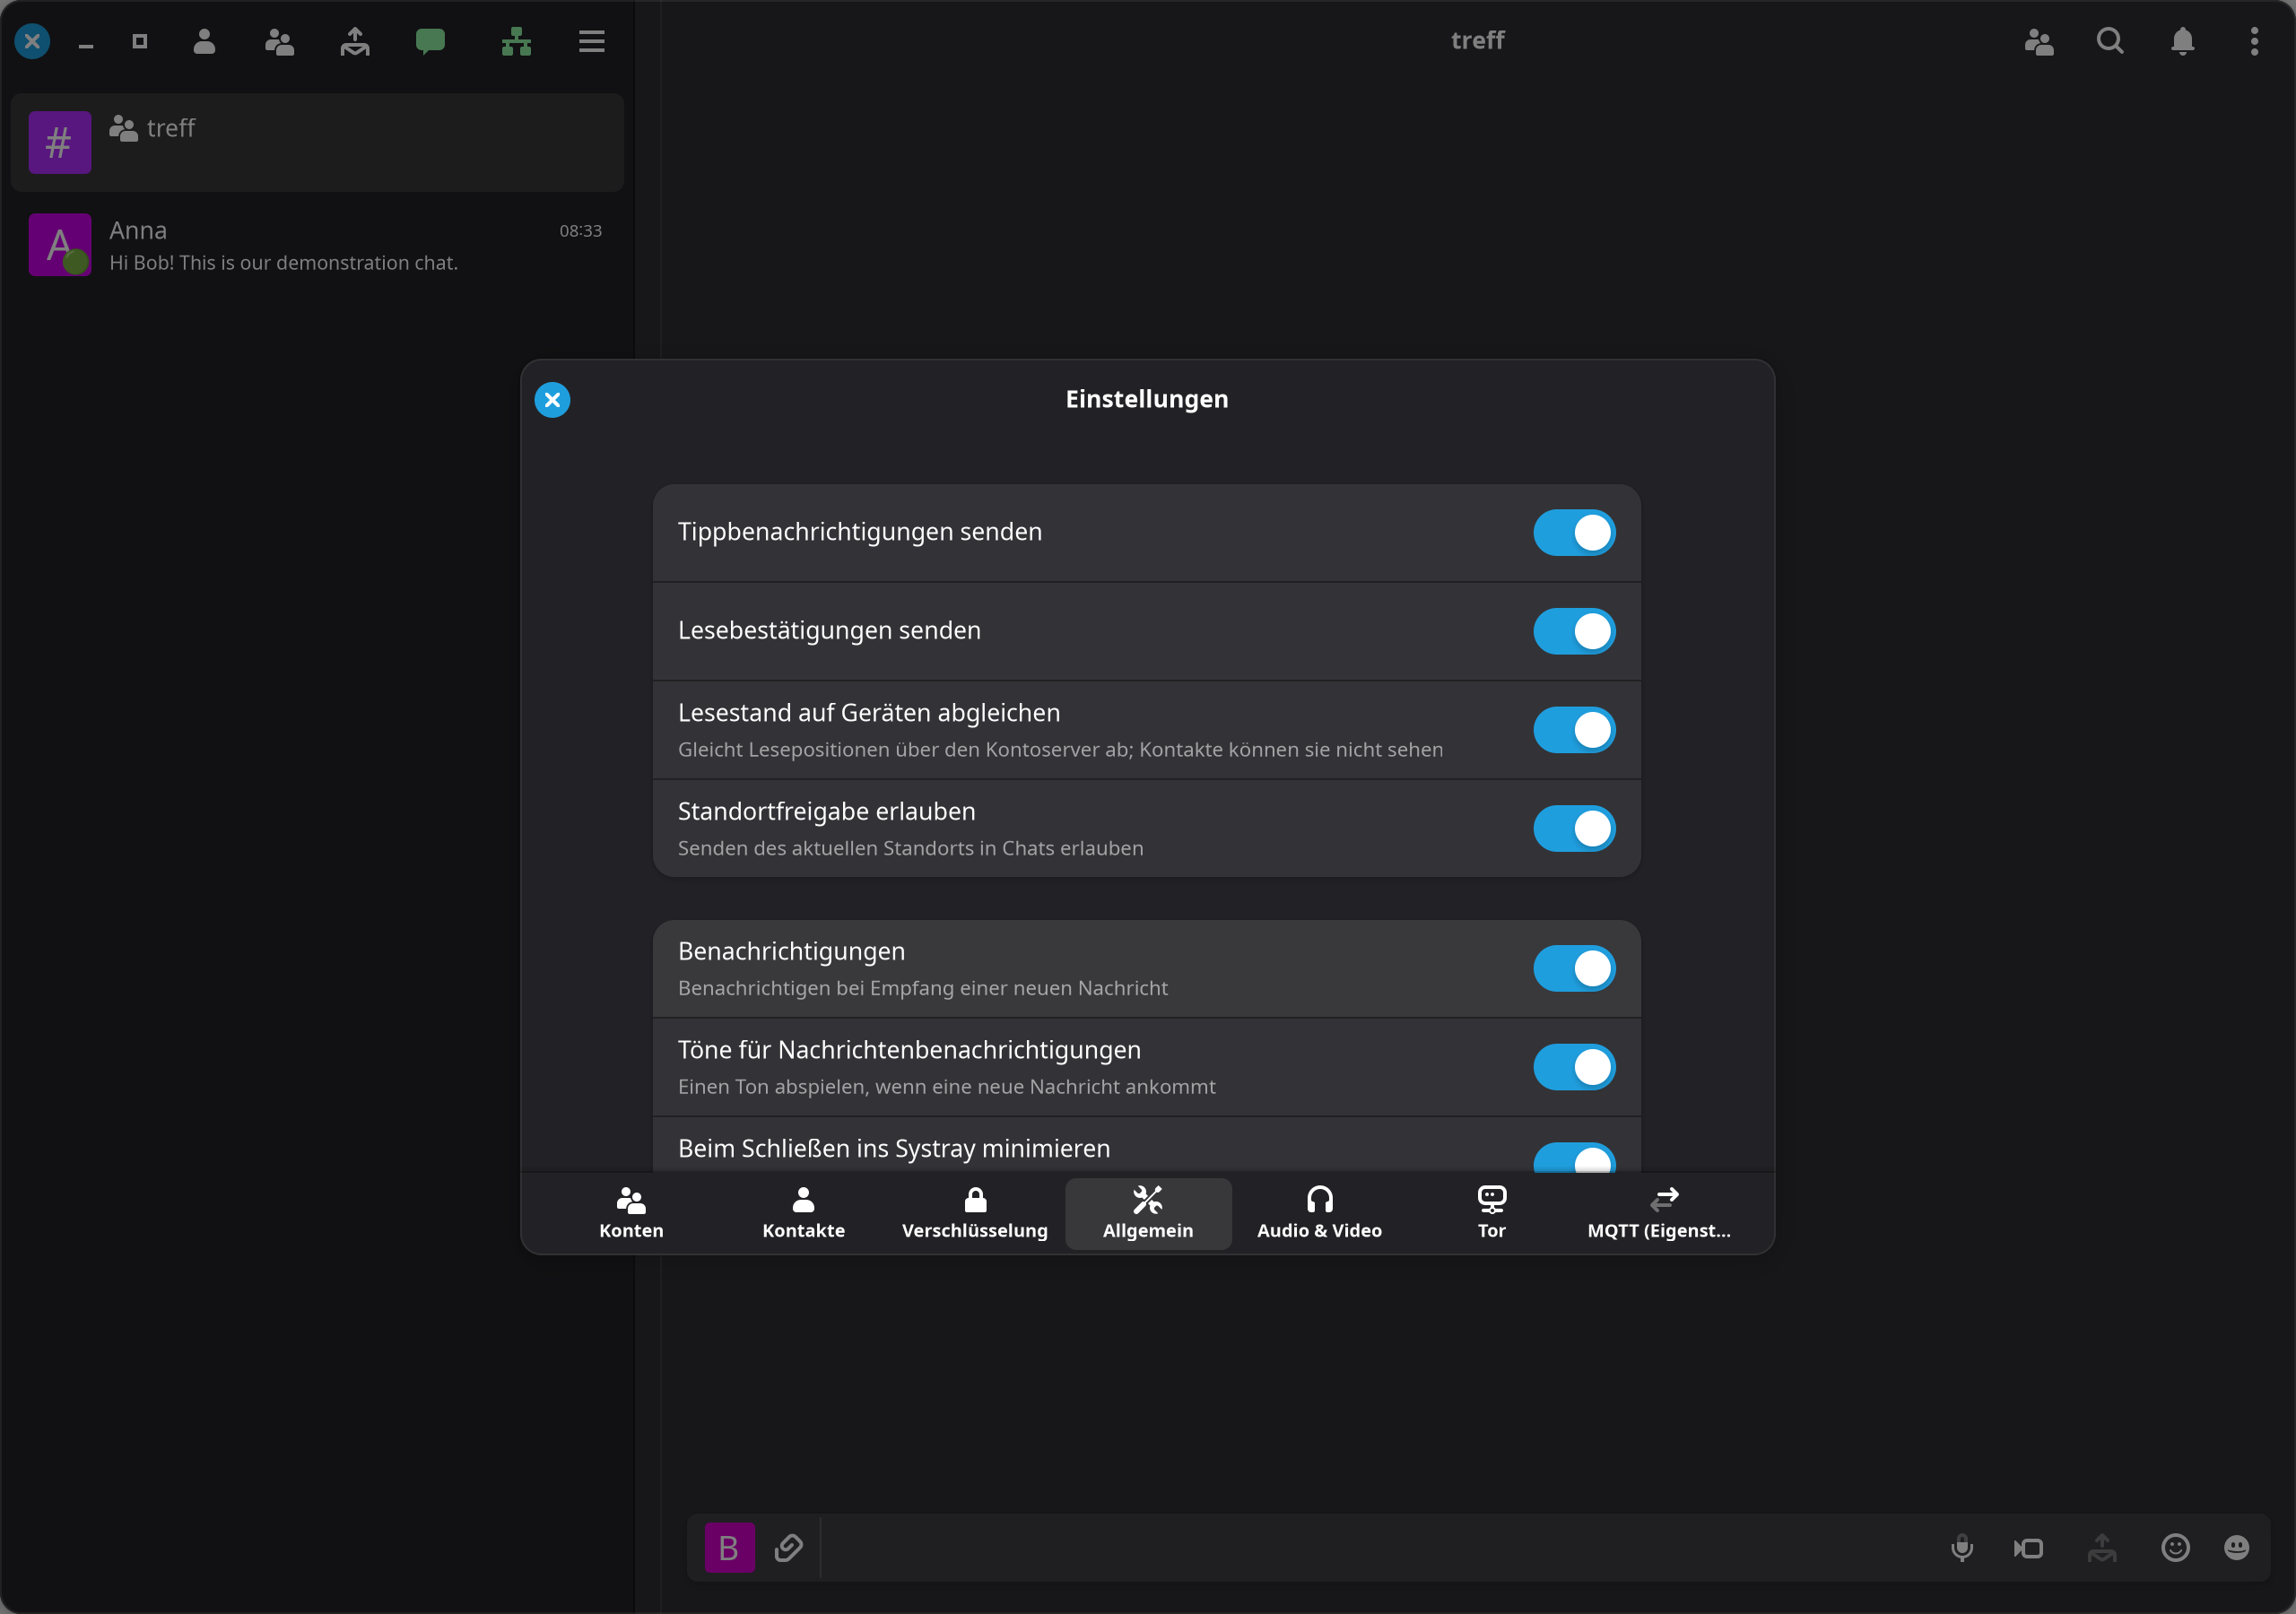The width and height of the screenshot is (2296, 1614).
Task: Open the Verschlüsselung tab
Action: pos(975,1214)
